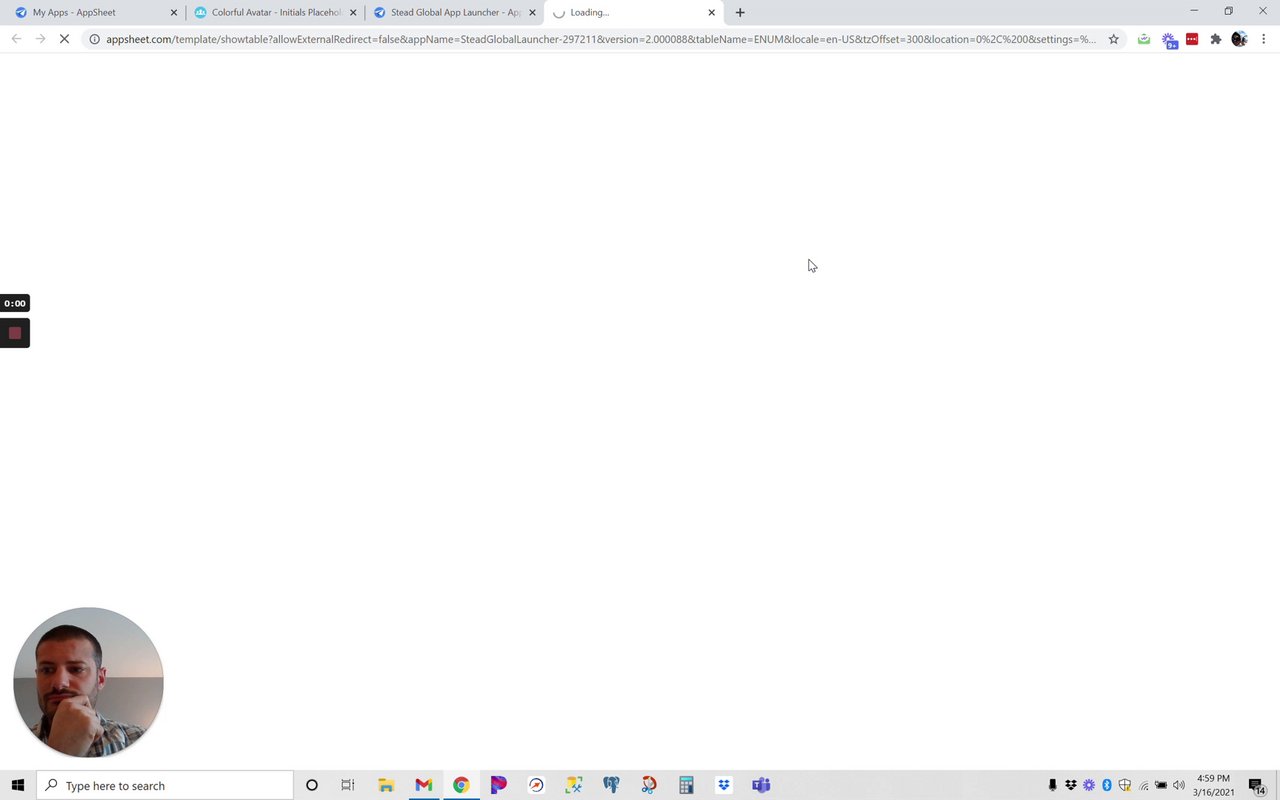Close the Loading... tab
Image resolution: width=1280 pixels, height=800 pixels.
coord(712,13)
